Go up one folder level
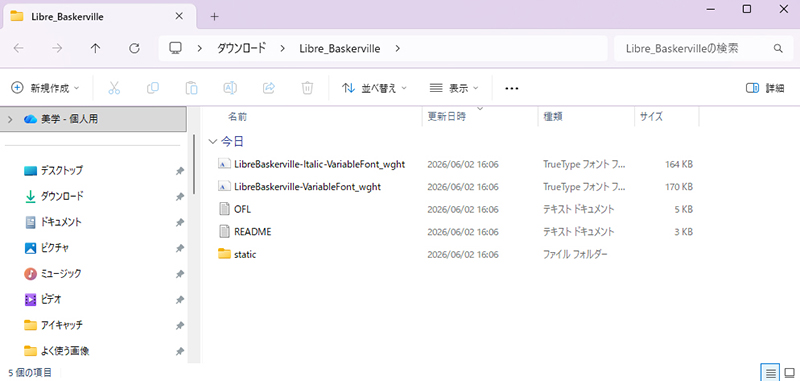Screen dimensions: 800x381 [x=95, y=48]
